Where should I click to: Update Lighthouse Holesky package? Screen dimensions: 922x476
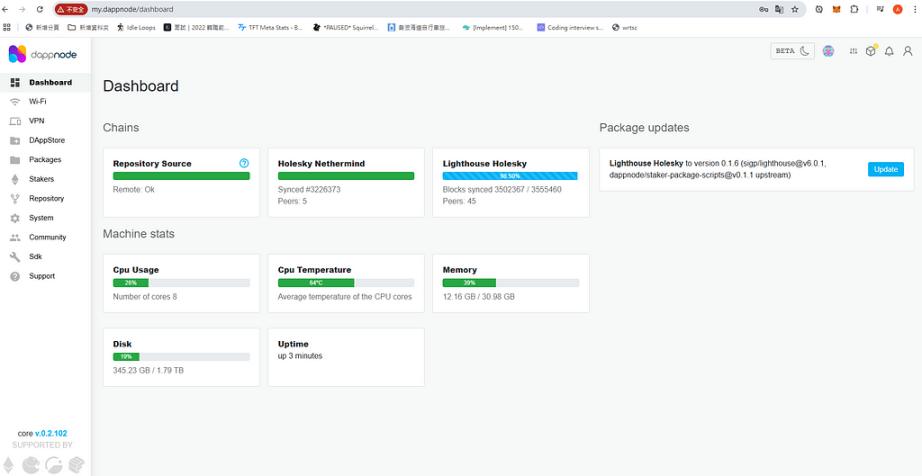(x=886, y=169)
